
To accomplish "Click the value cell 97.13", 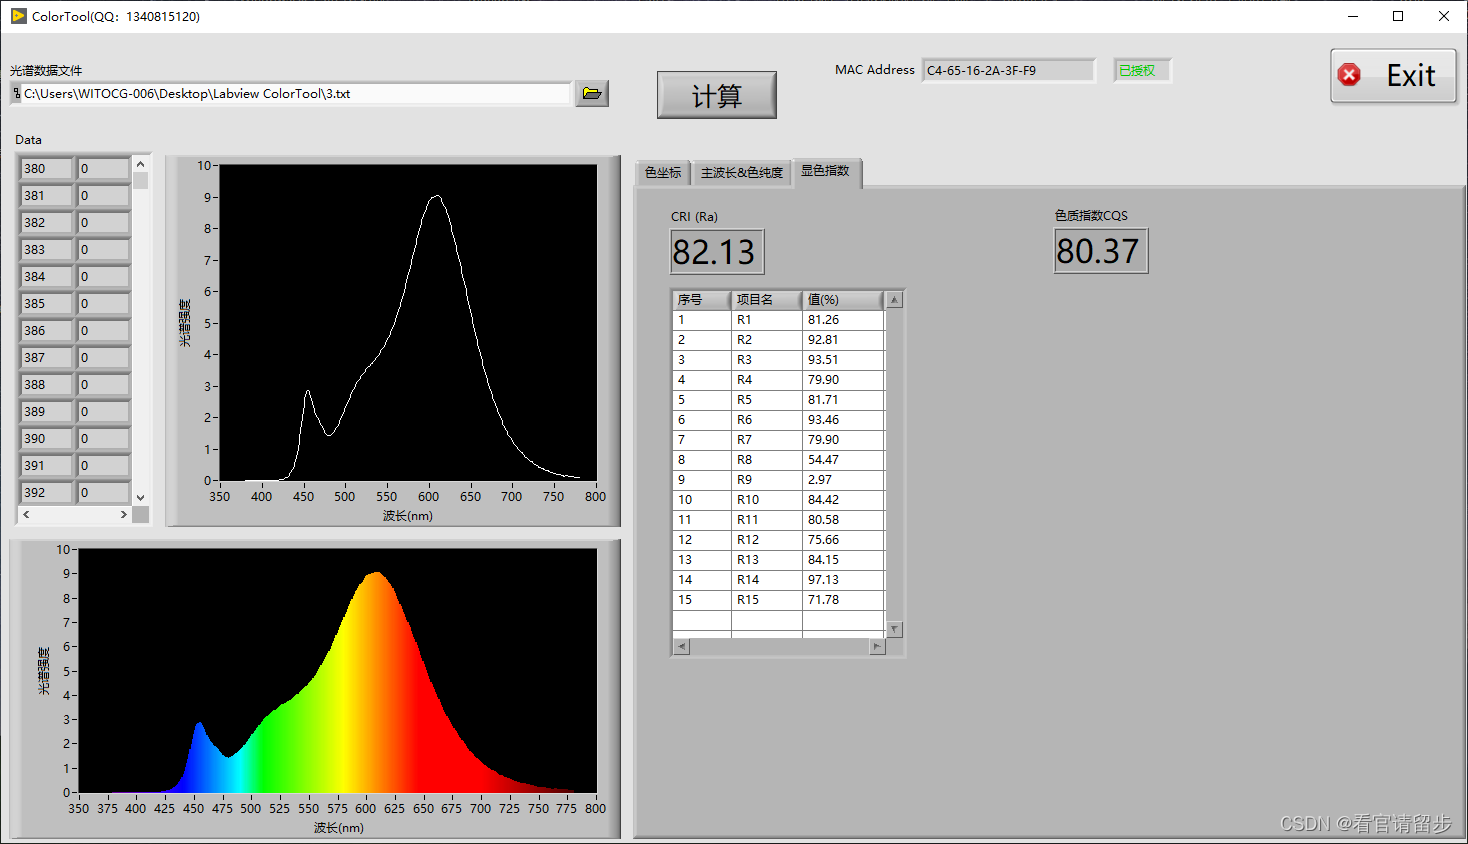I will pos(843,580).
